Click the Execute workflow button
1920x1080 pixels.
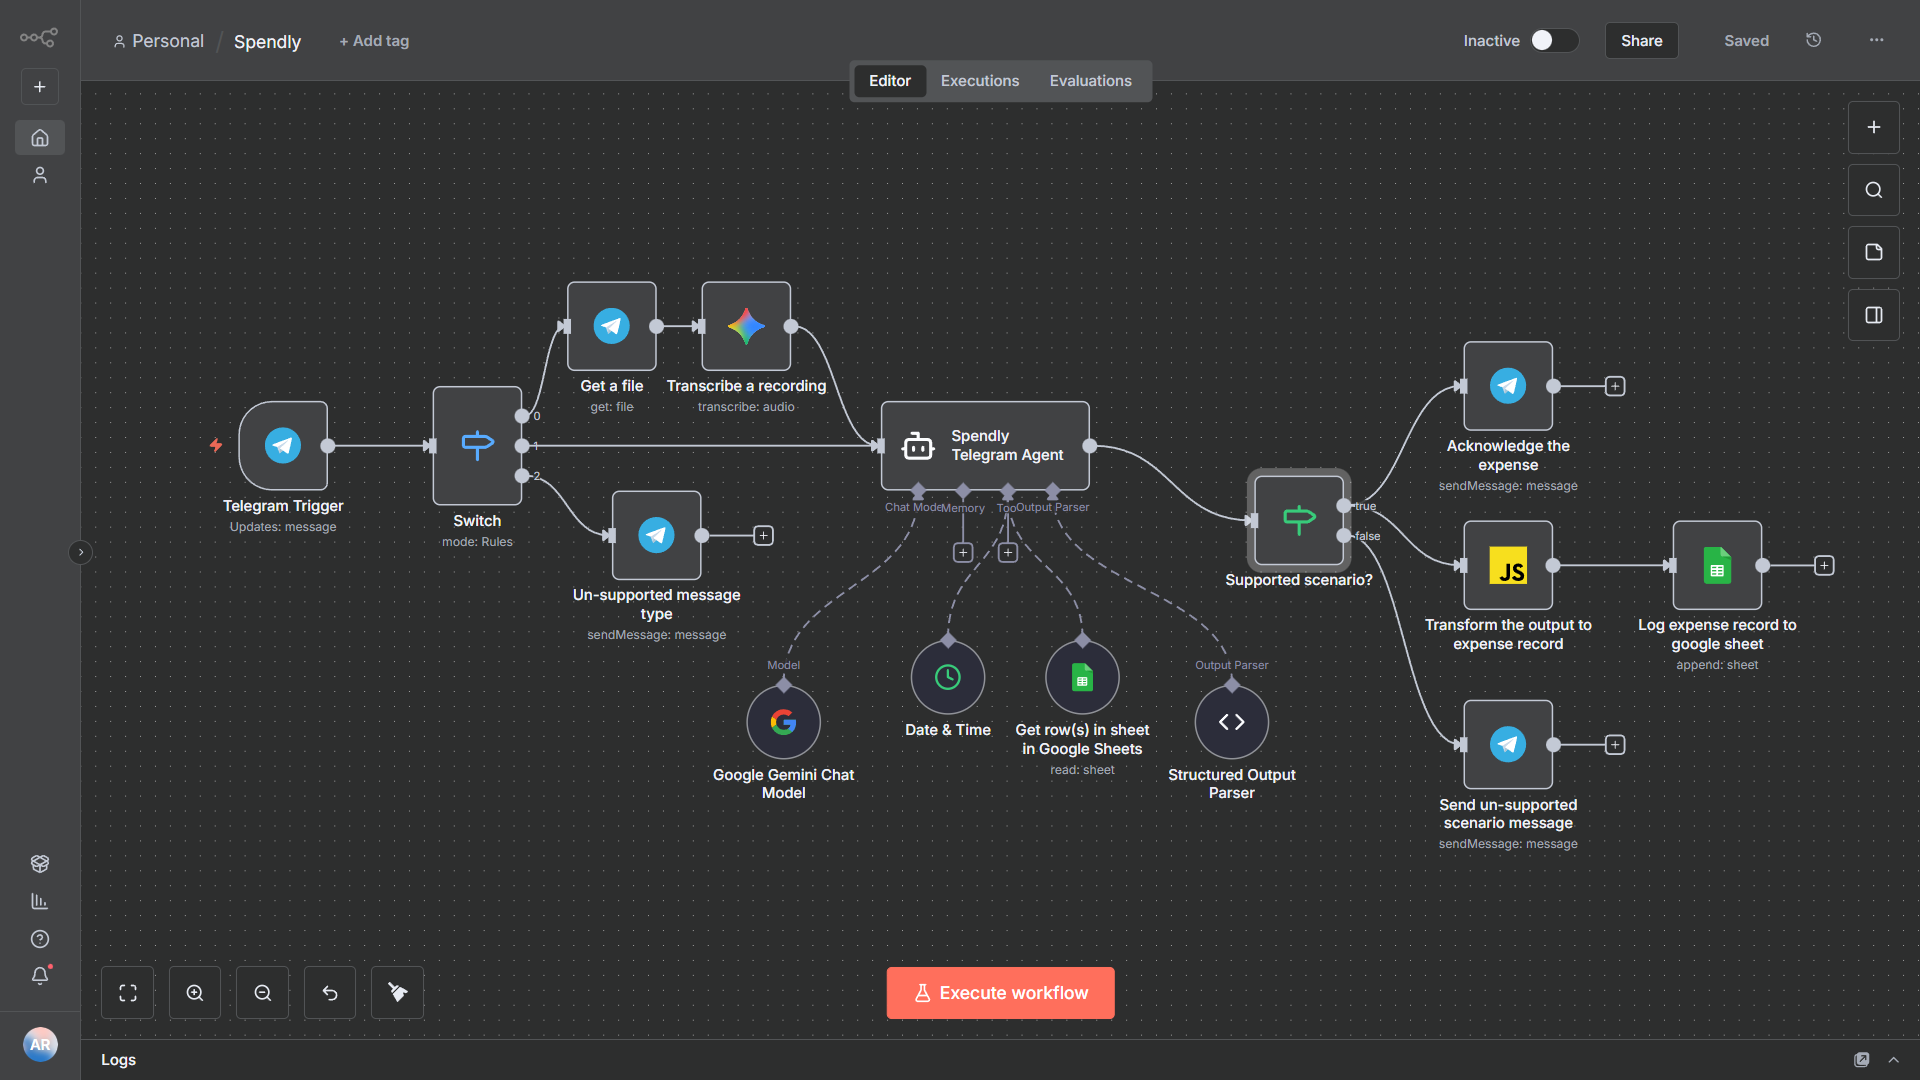(1000, 993)
